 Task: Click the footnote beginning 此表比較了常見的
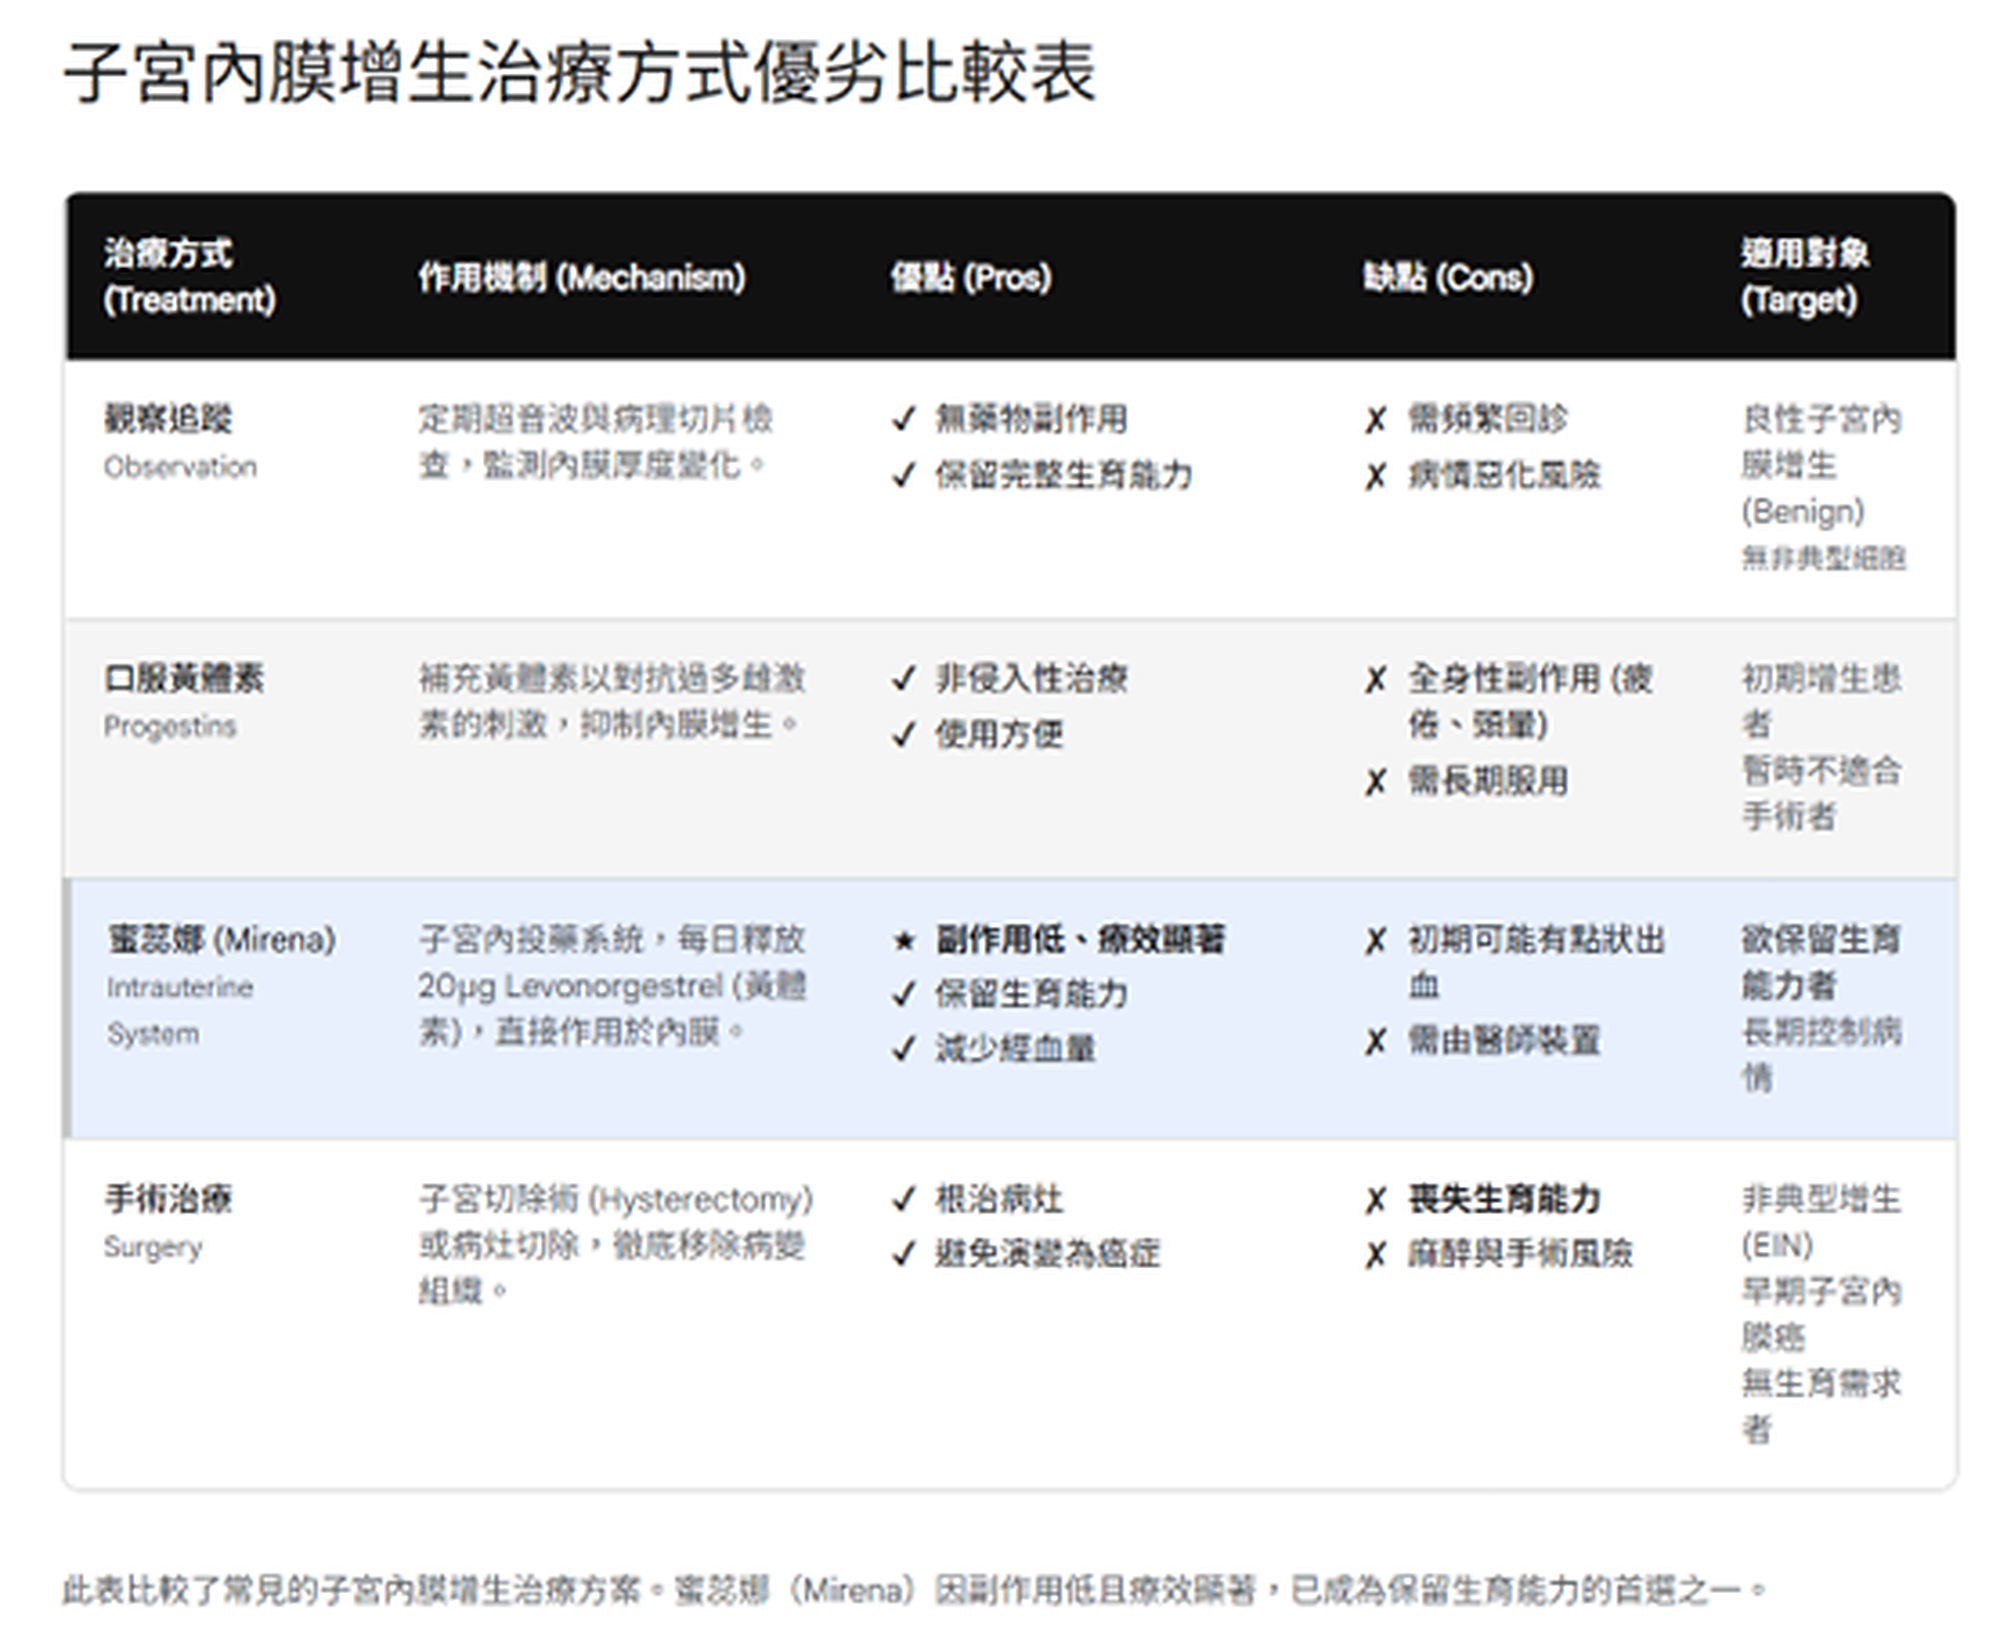[914, 1590]
